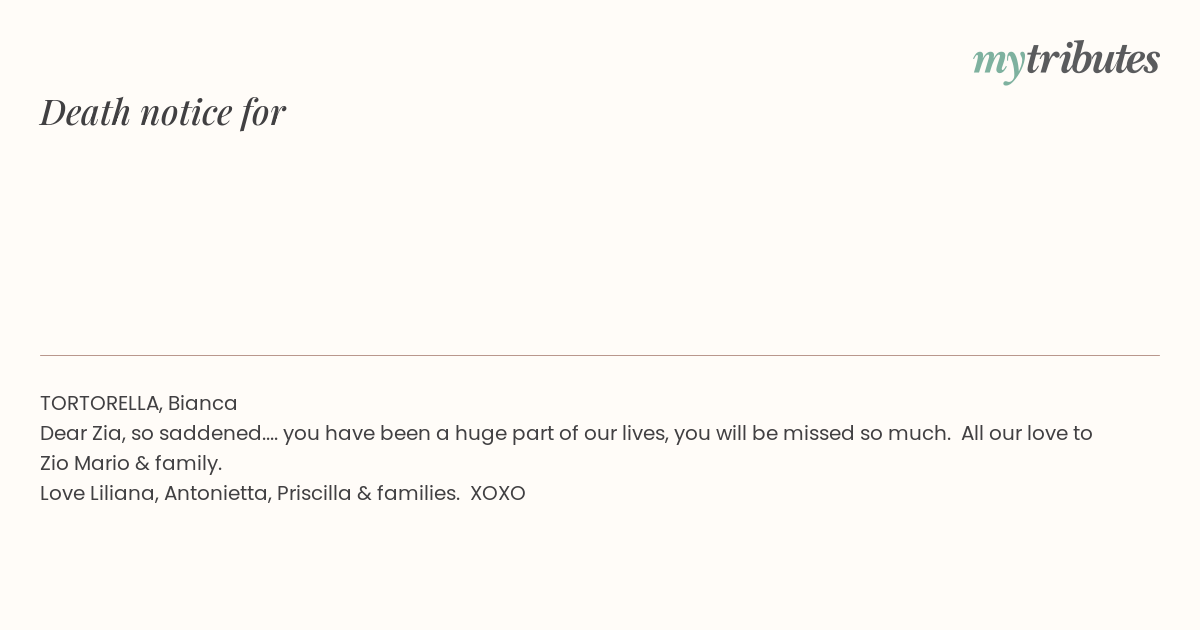
Task: Click the name 'Antonietta' in signature
Action: tap(217, 493)
